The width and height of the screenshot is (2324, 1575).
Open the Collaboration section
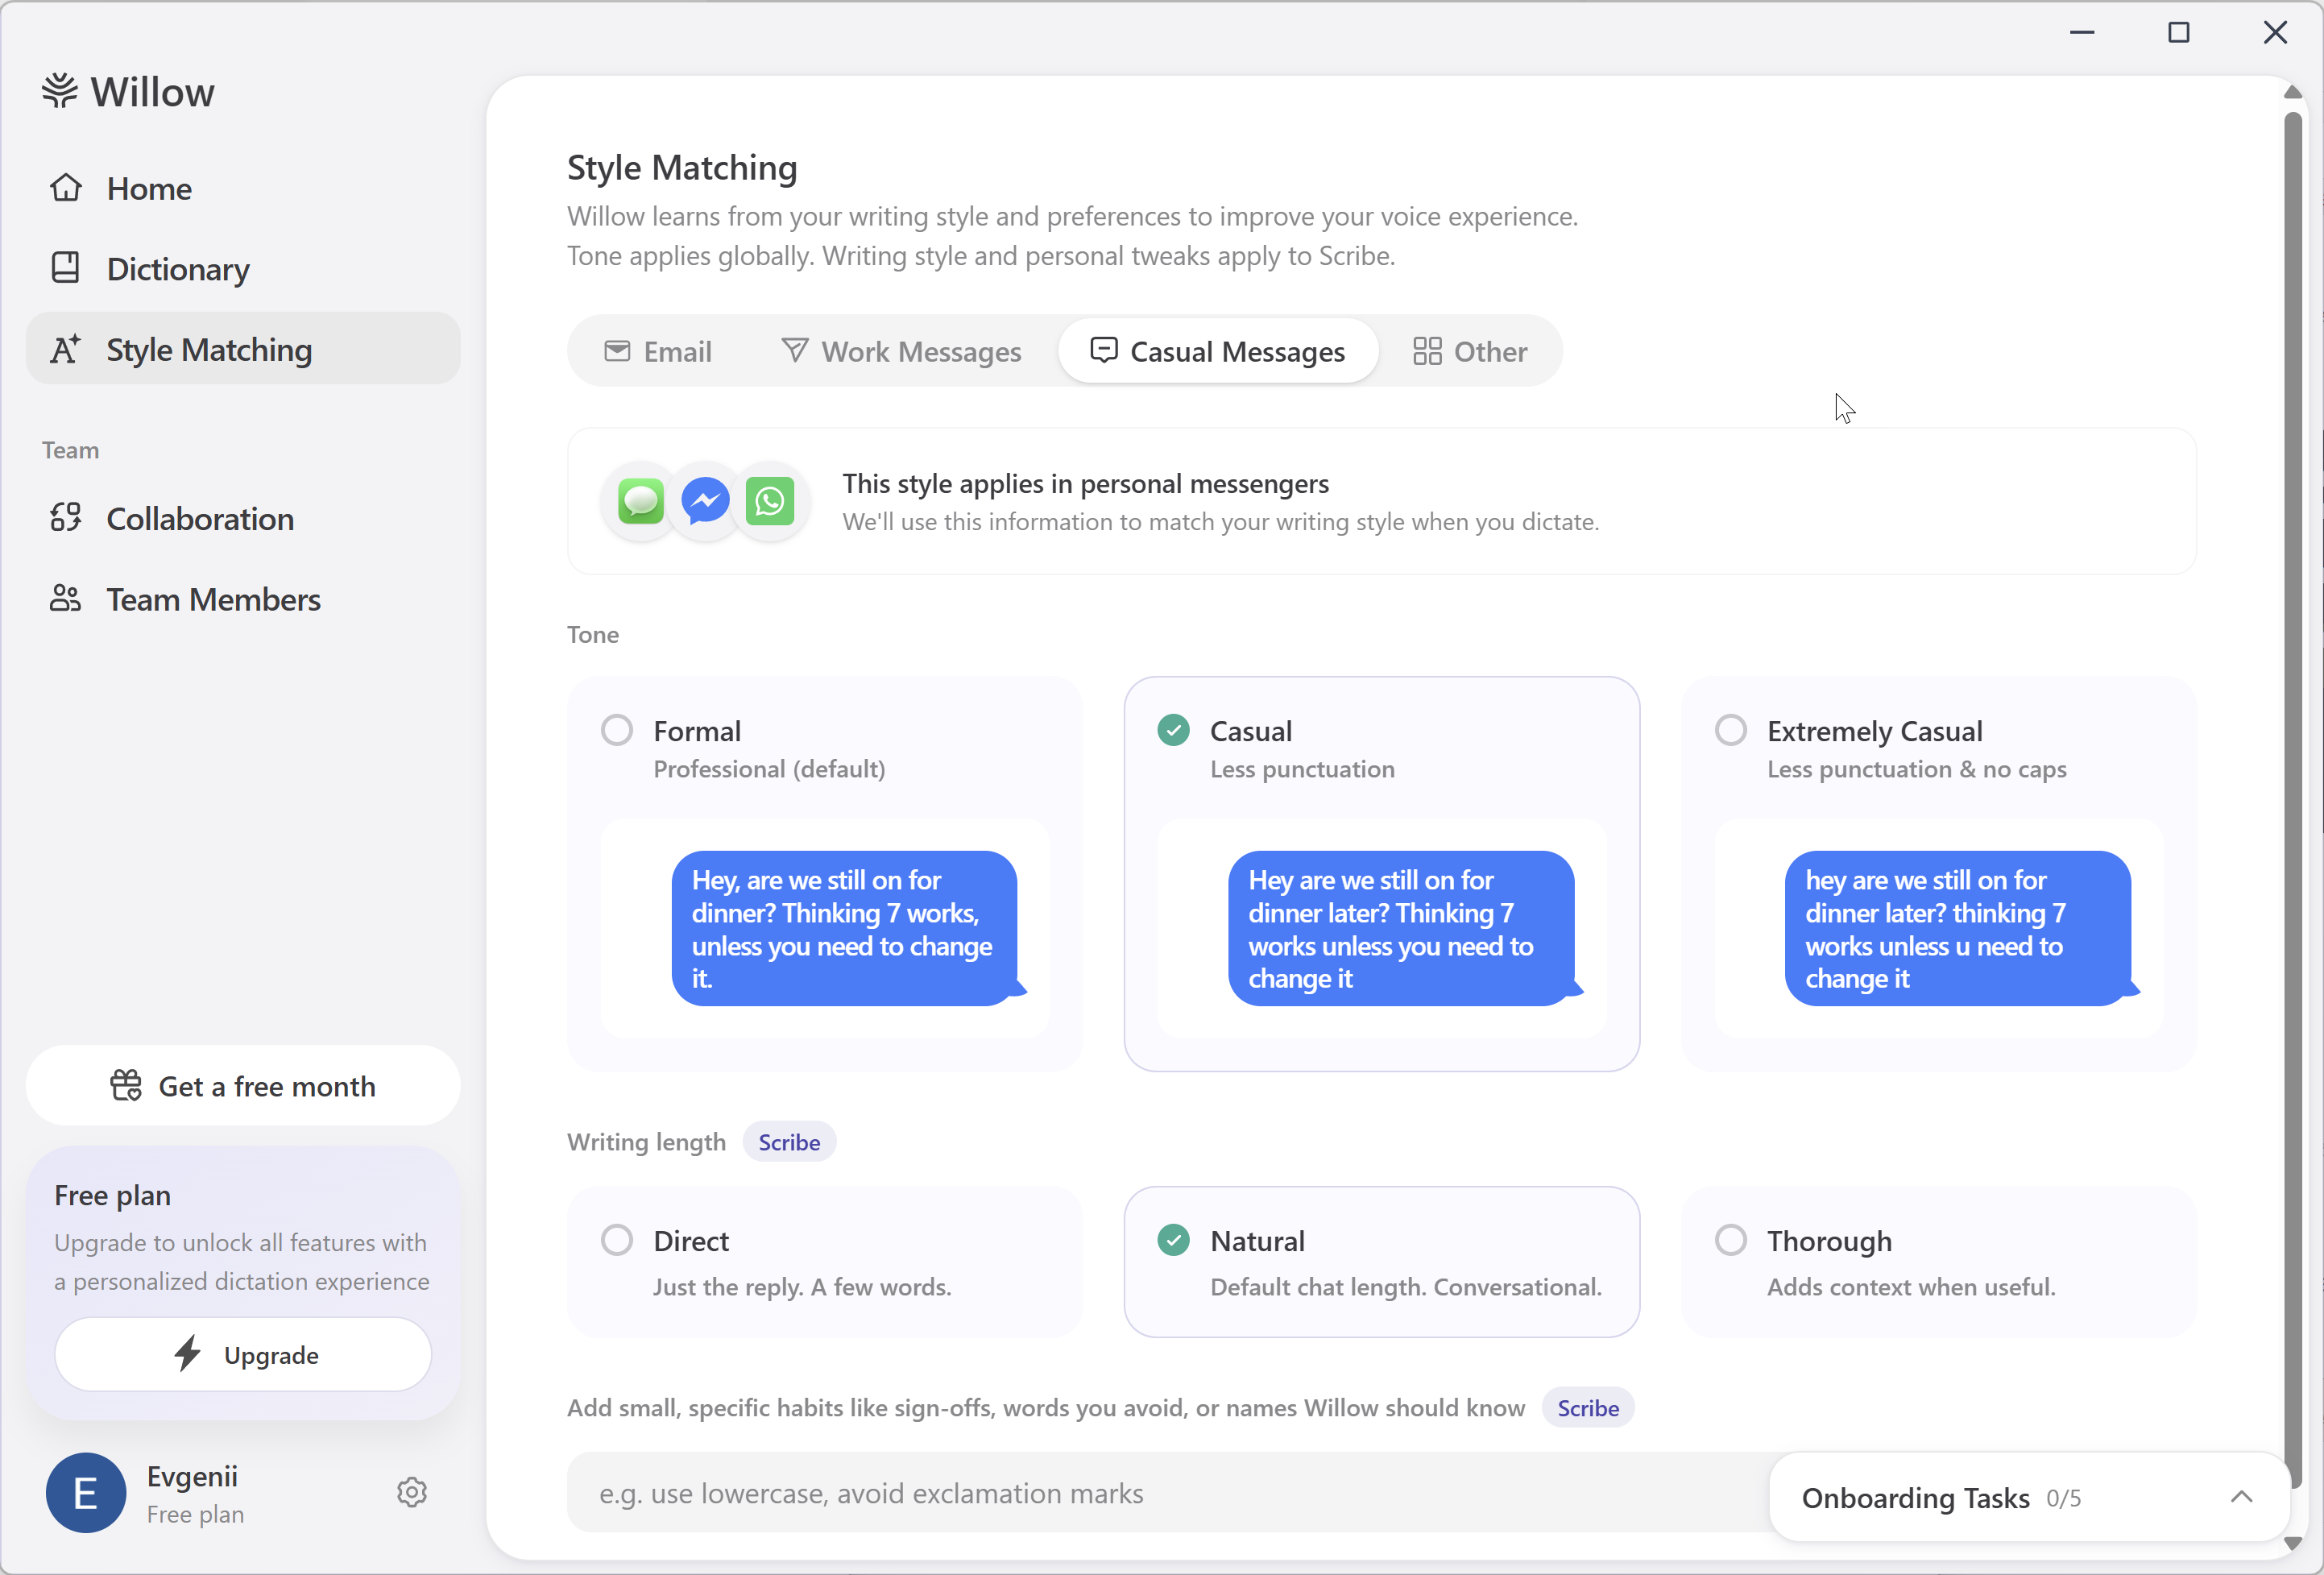tap(243, 518)
